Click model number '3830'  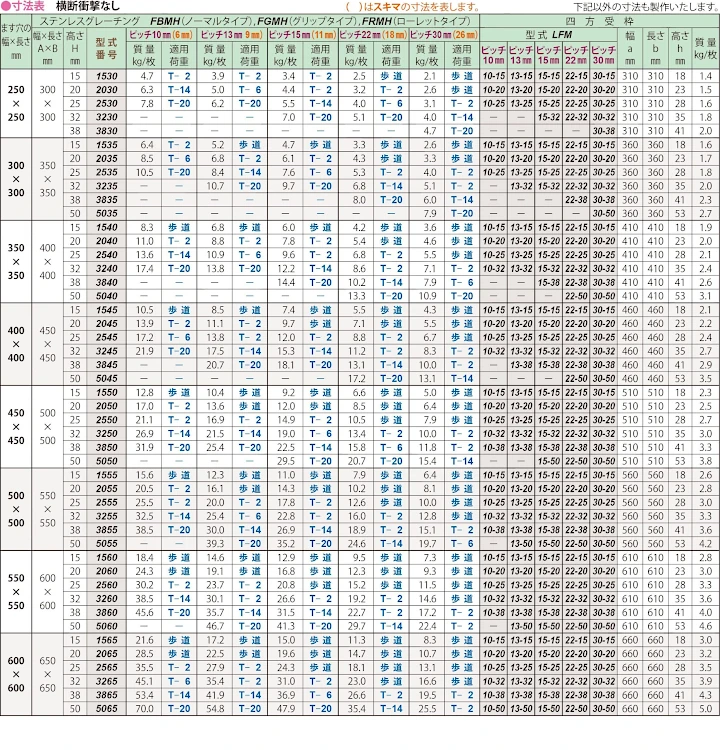coord(106,131)
